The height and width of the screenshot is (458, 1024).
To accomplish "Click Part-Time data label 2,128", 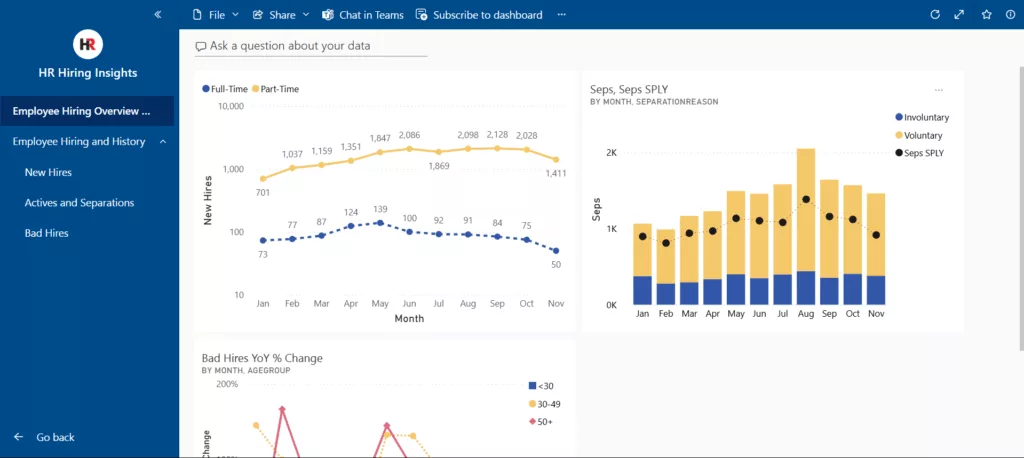I will point(498,135).
